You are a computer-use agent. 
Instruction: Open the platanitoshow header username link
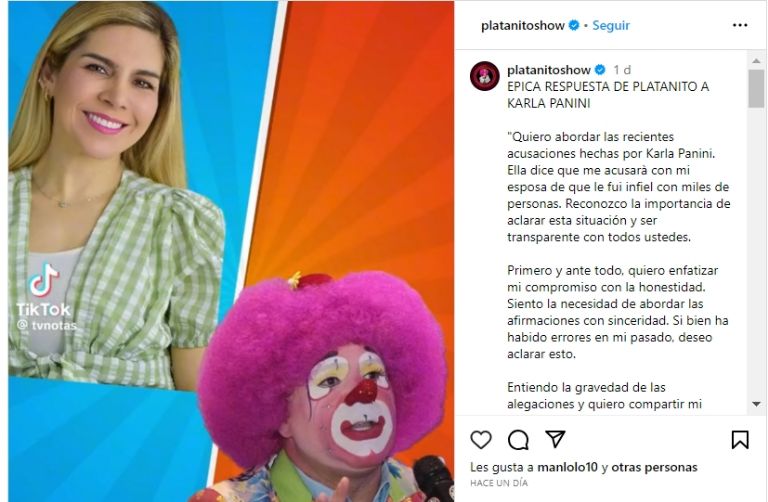[x=523, y=25]
